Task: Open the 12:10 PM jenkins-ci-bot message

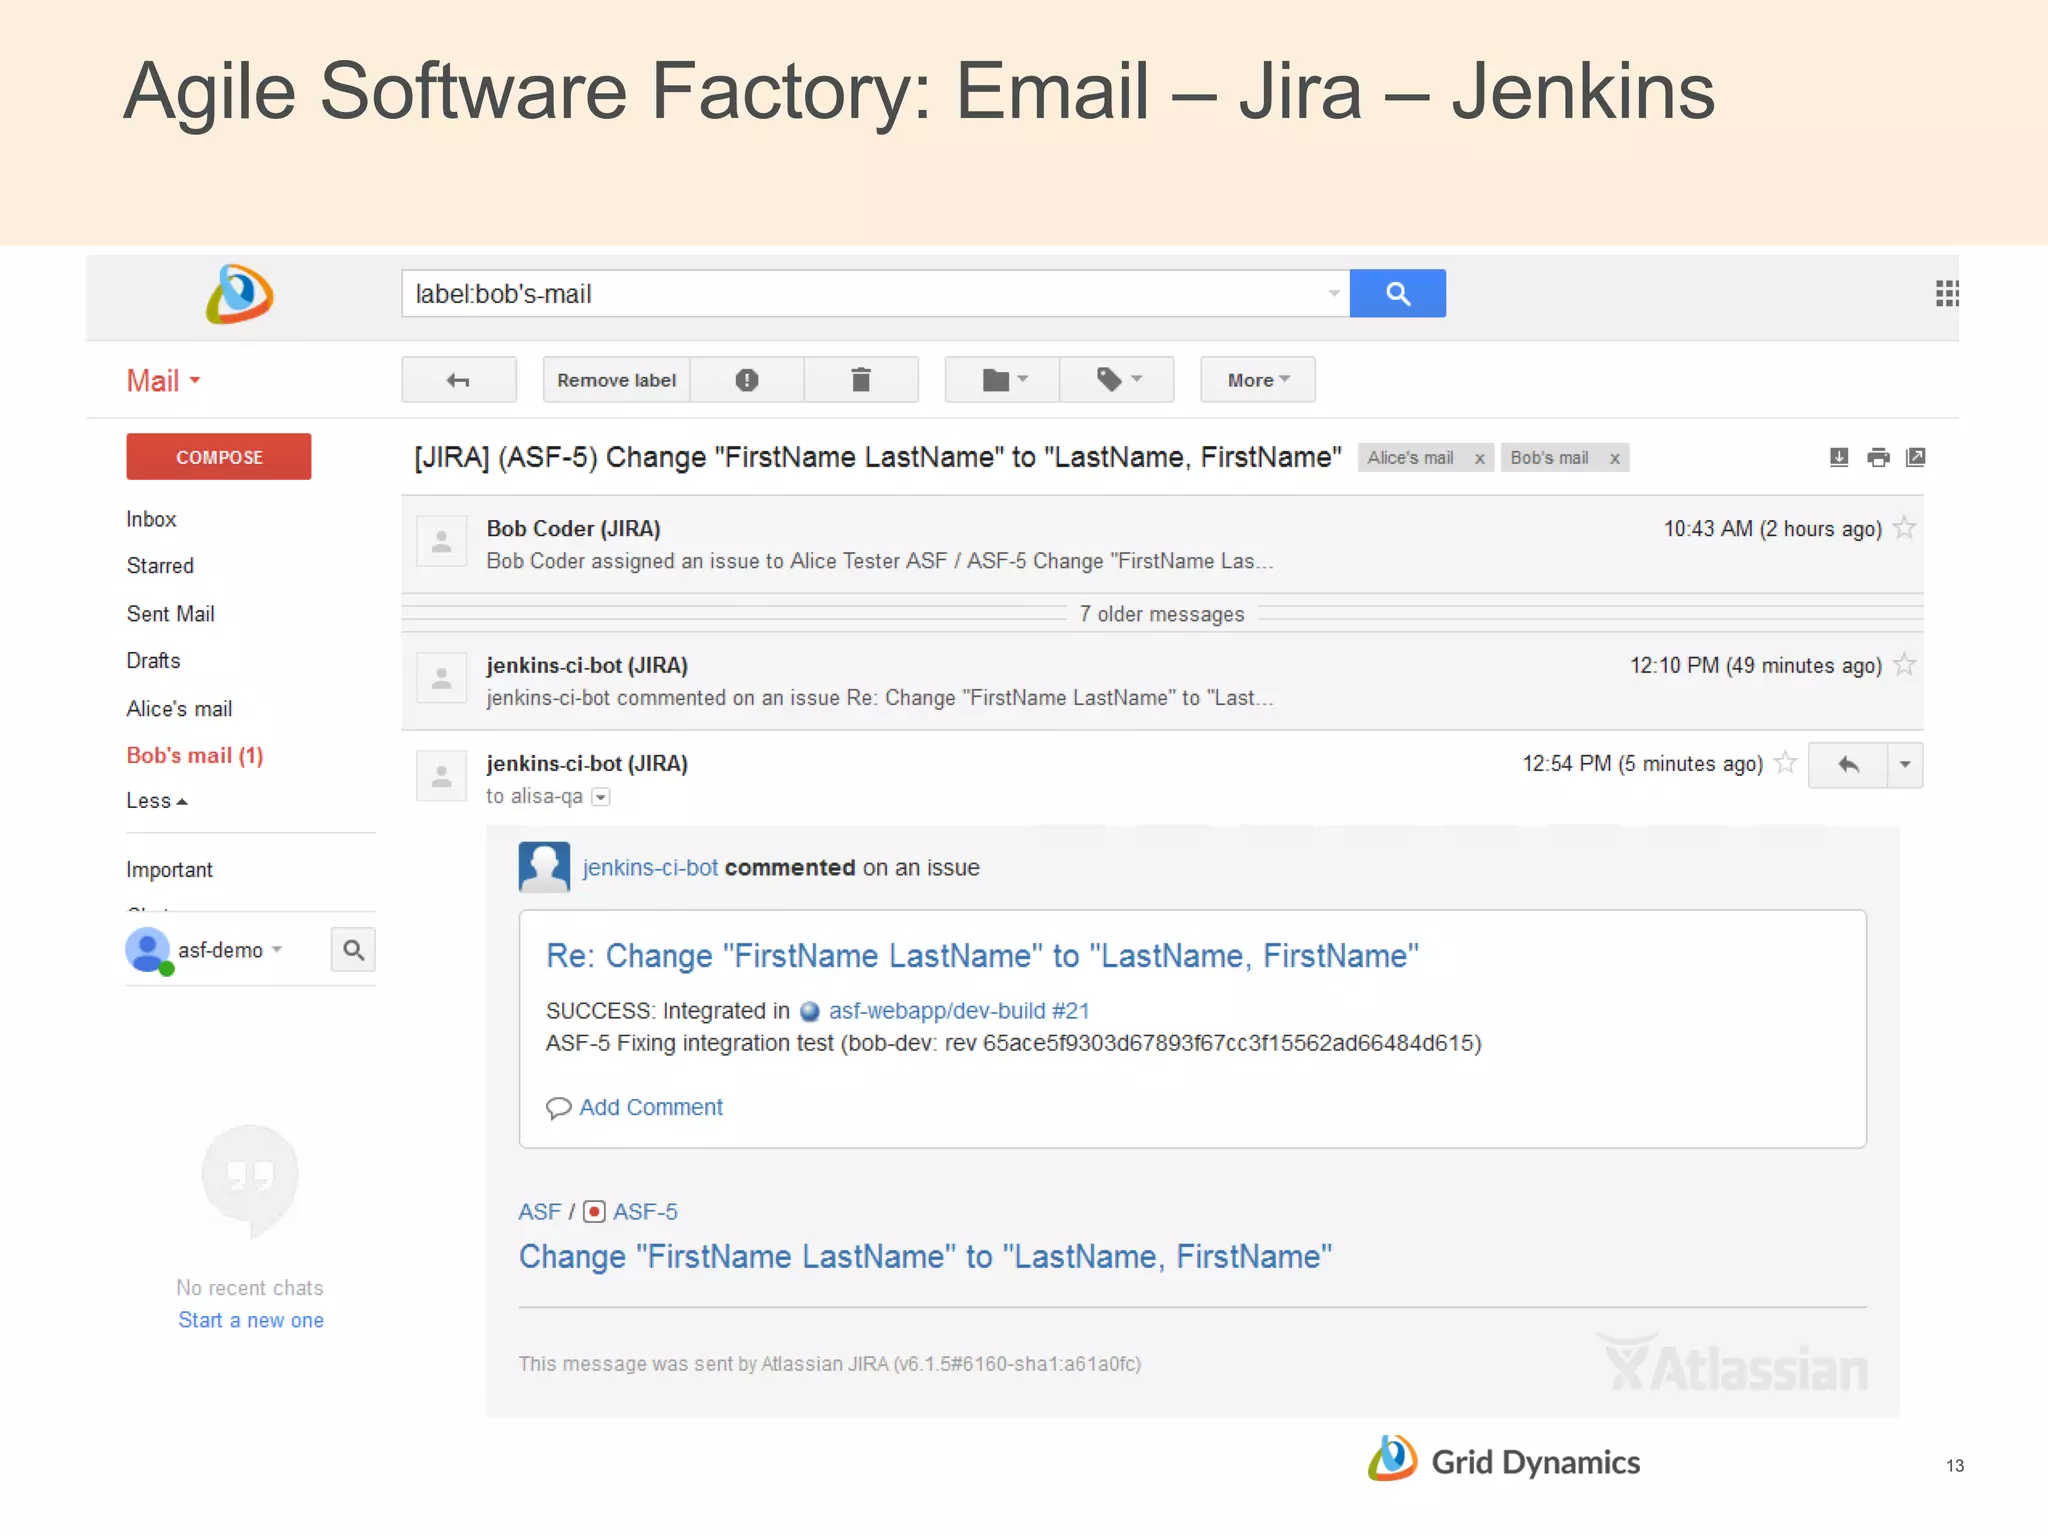Action: click(x=1162, y=681)
